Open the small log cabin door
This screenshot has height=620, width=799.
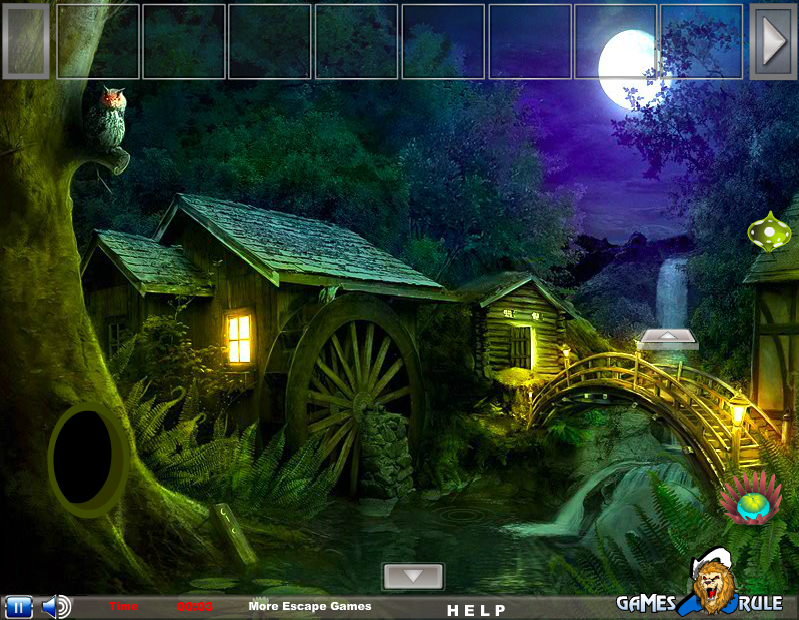click(521, 347)
